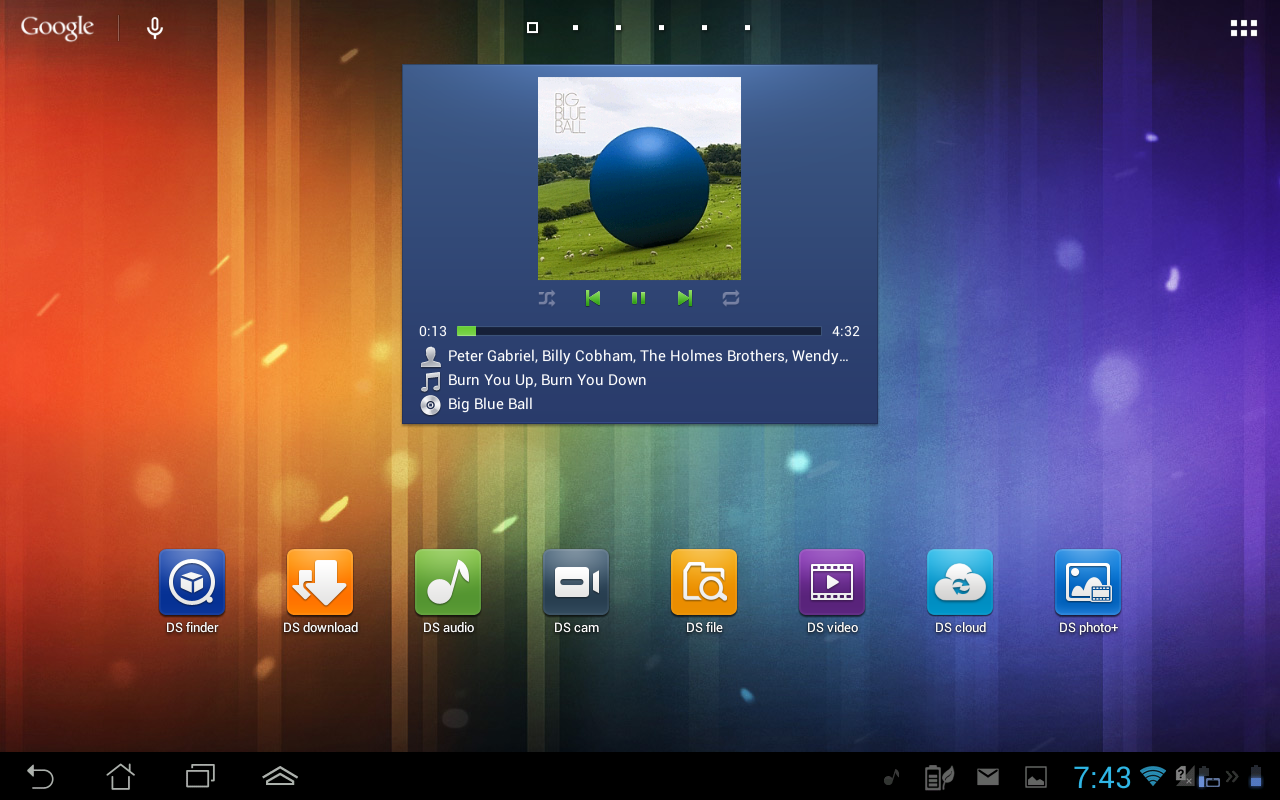
Task: Toggle repeat mode in the music widget
Action: pos(730,297)
